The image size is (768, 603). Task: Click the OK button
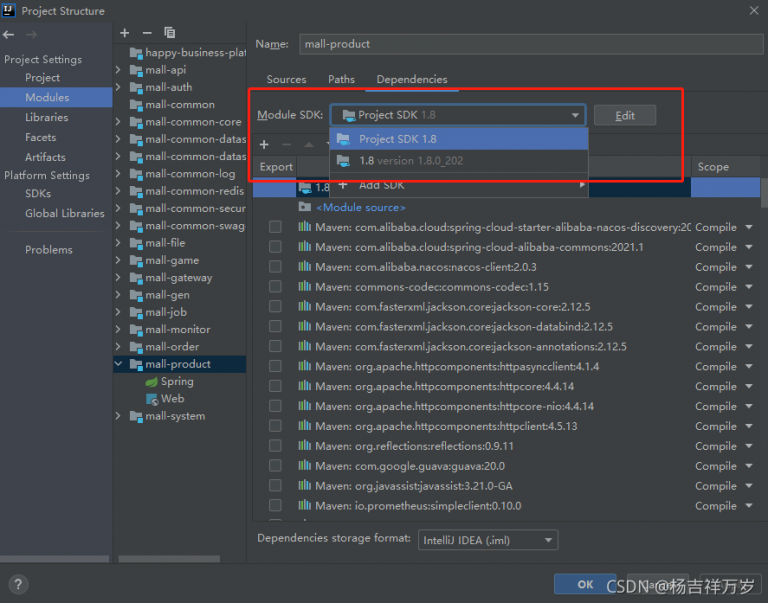pyautogui.click(x=585, y=584)
